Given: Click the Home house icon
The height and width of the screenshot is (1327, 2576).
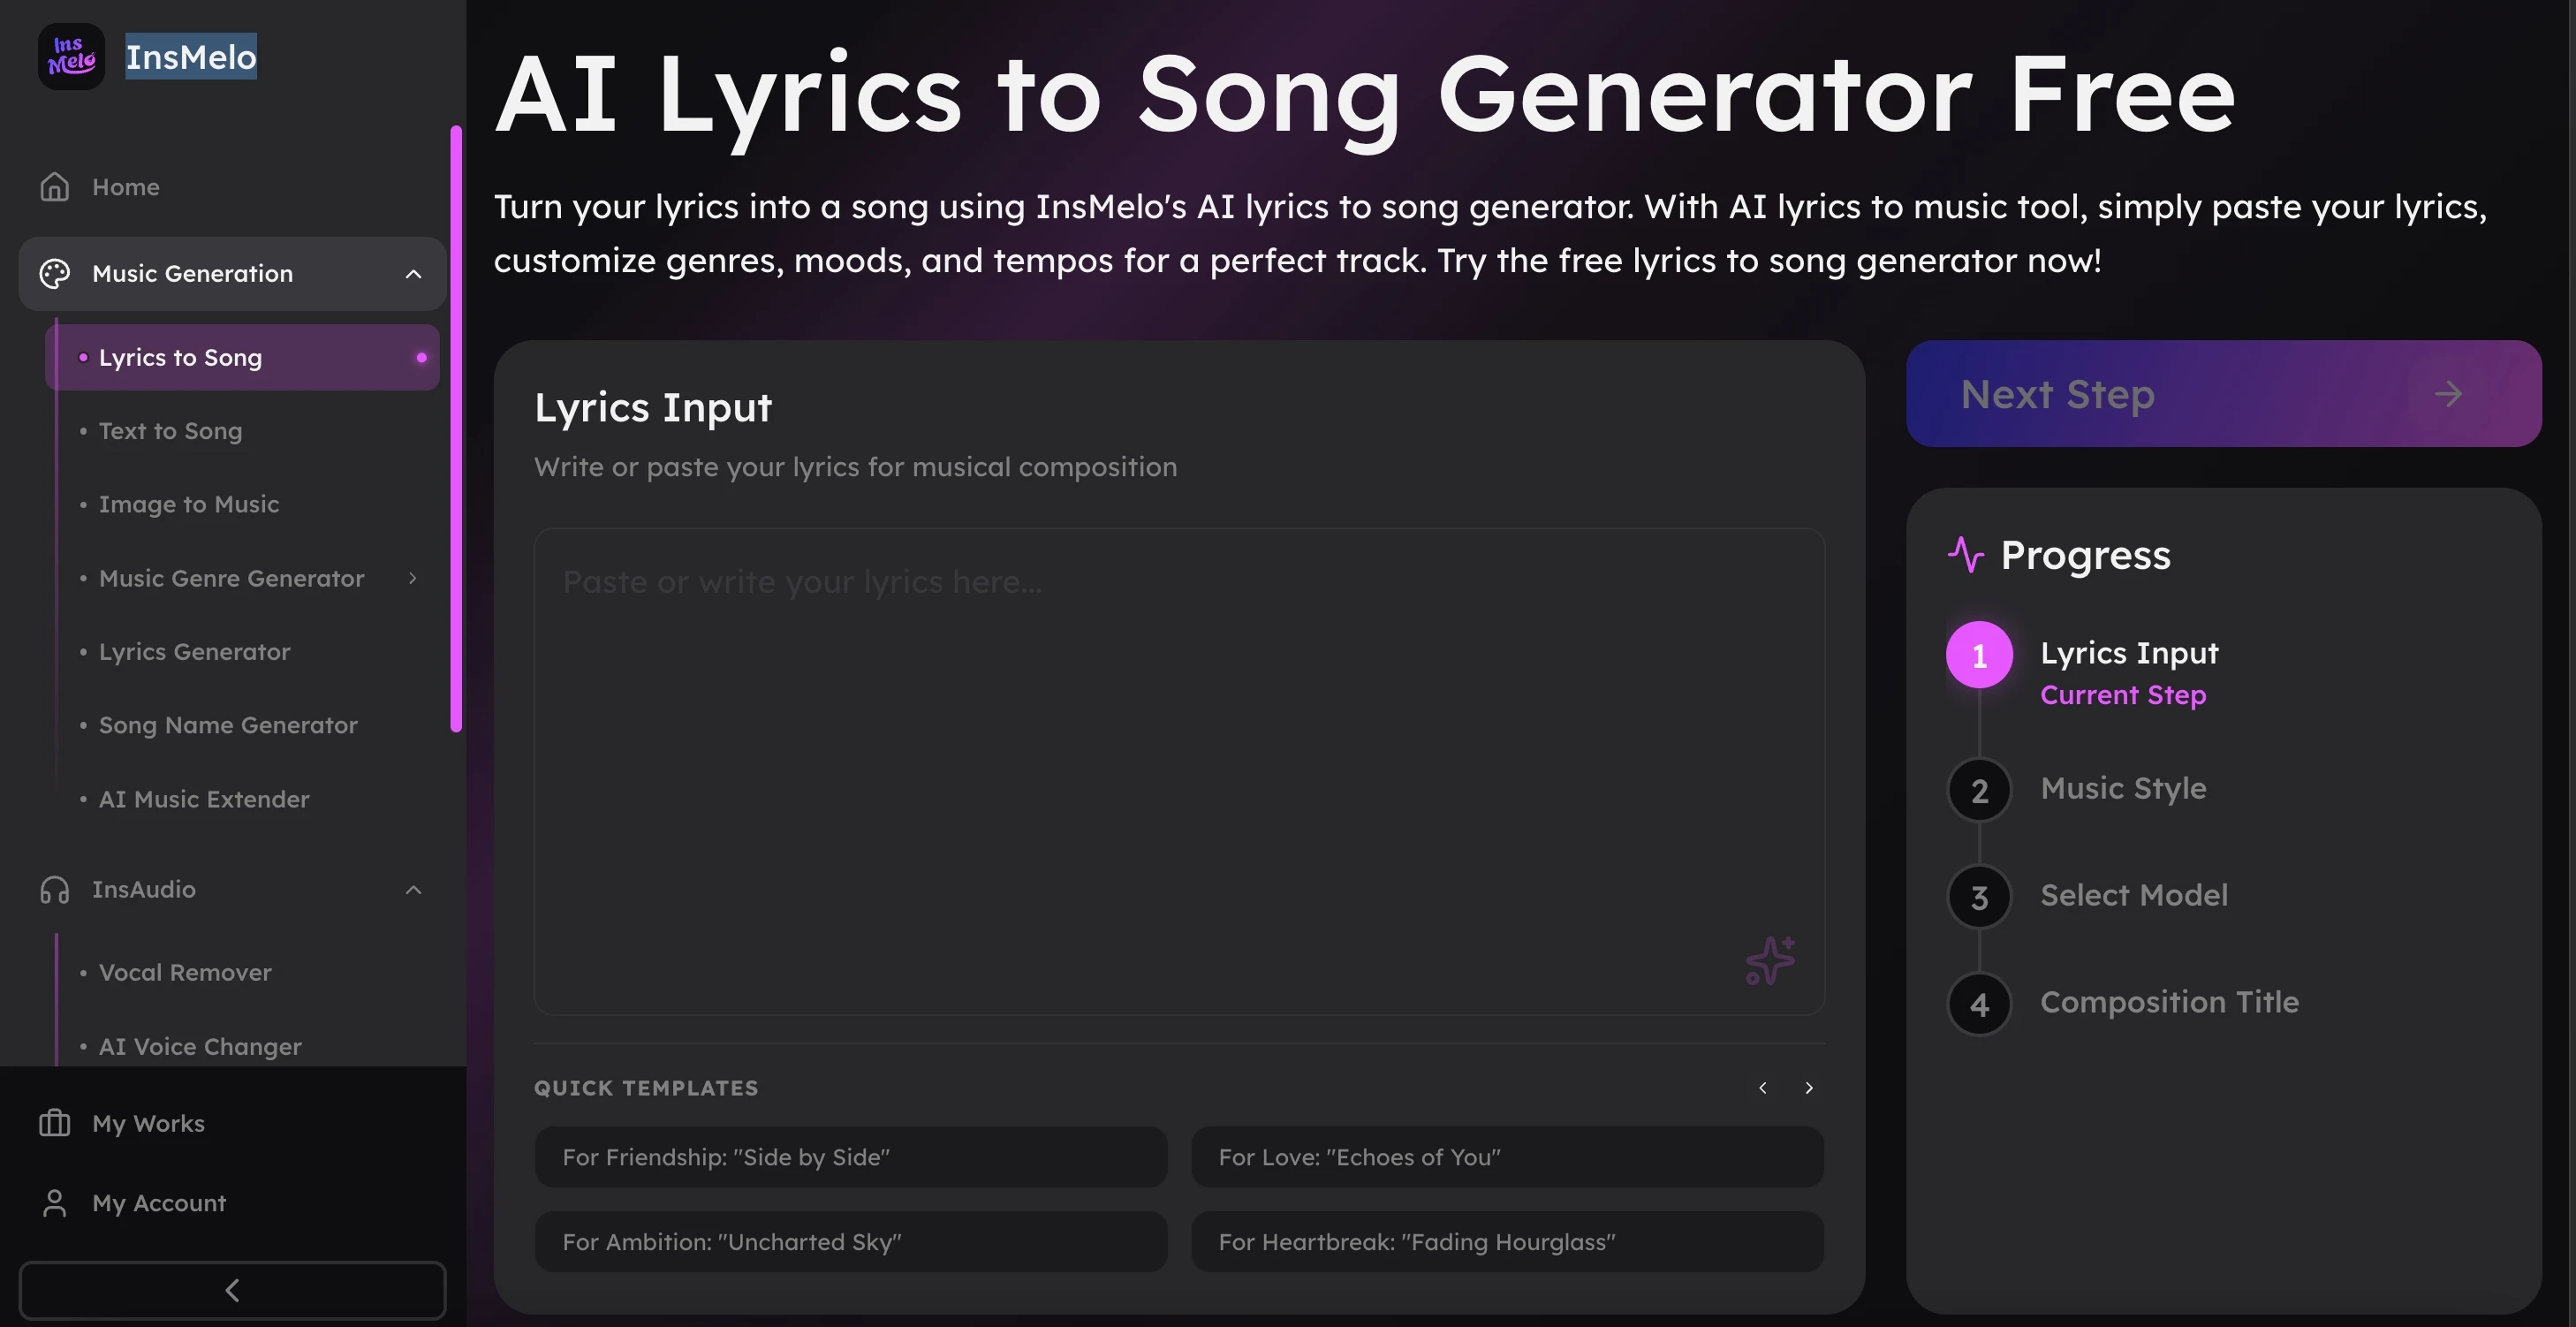Looking at the screenshot, I should click(55, 187).
